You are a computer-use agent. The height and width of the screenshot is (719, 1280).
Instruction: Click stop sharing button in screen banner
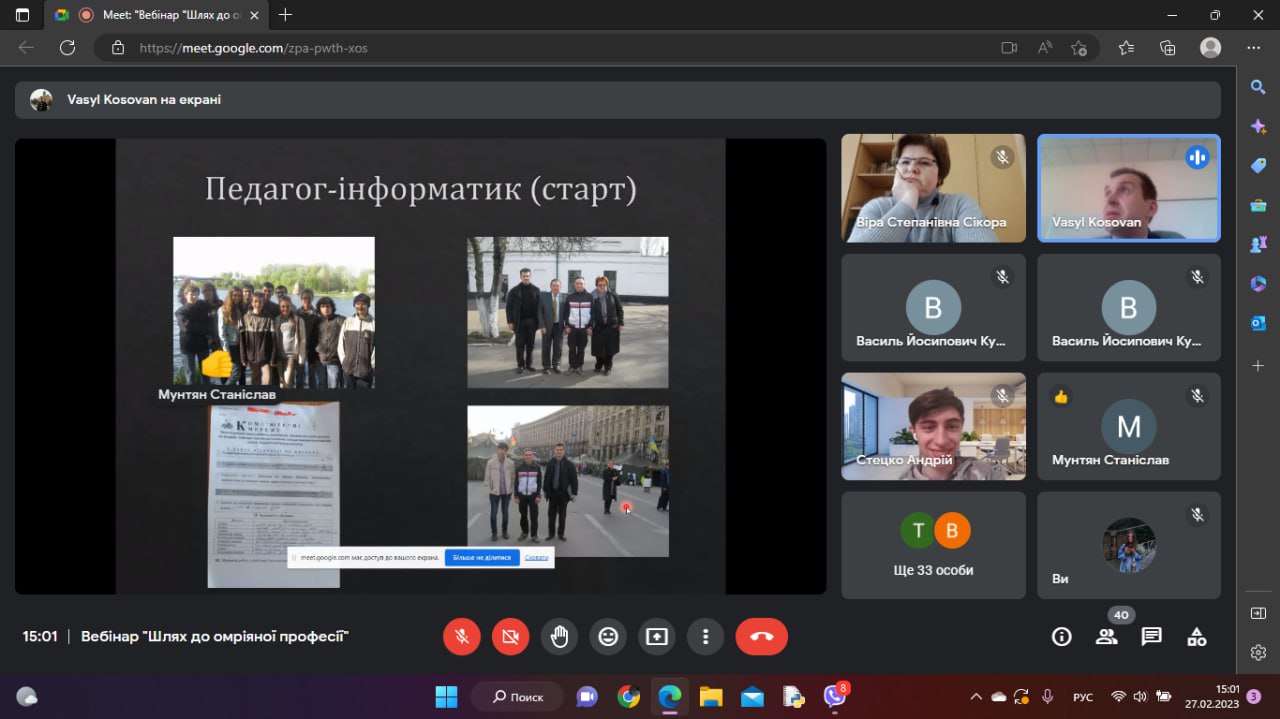pos(482,557)
